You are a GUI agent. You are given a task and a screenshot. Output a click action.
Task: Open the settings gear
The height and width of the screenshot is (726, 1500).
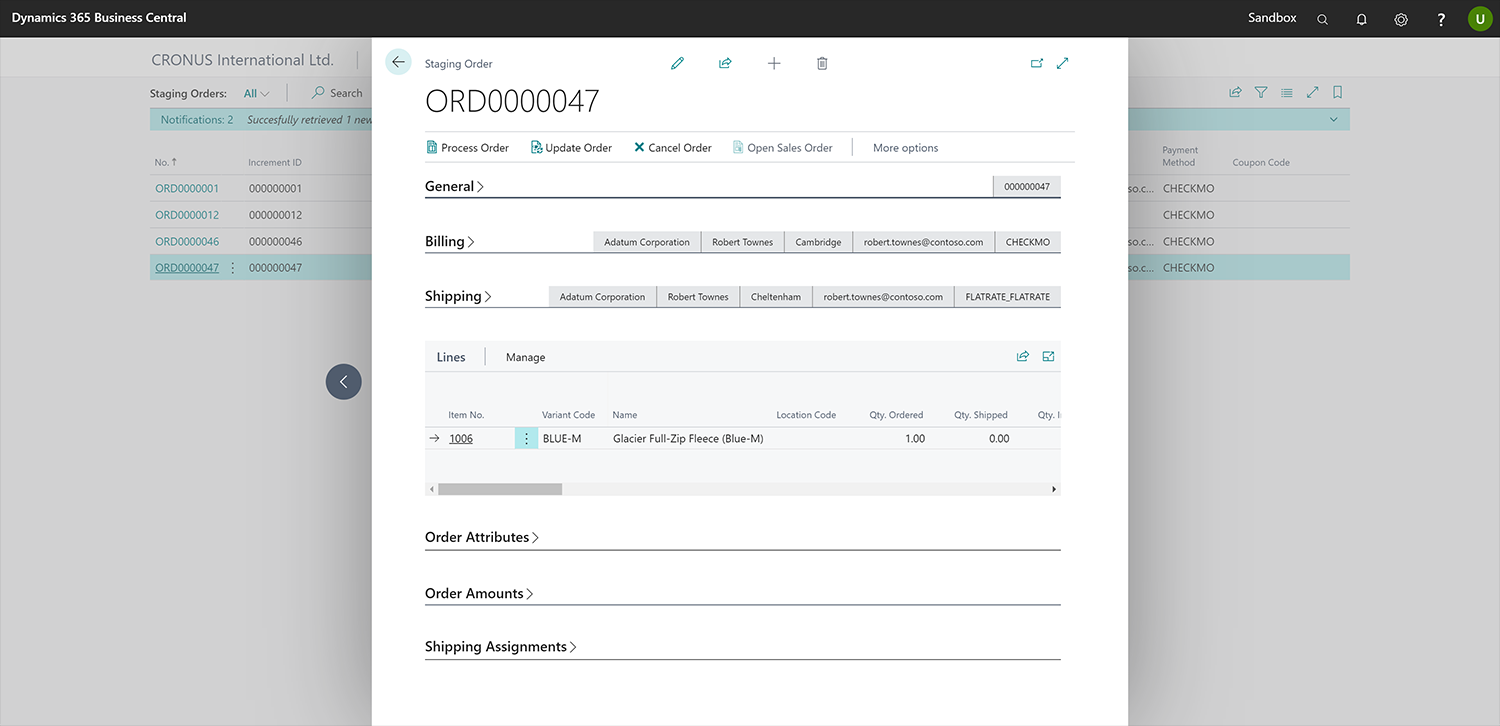[x=1401, y=19]
